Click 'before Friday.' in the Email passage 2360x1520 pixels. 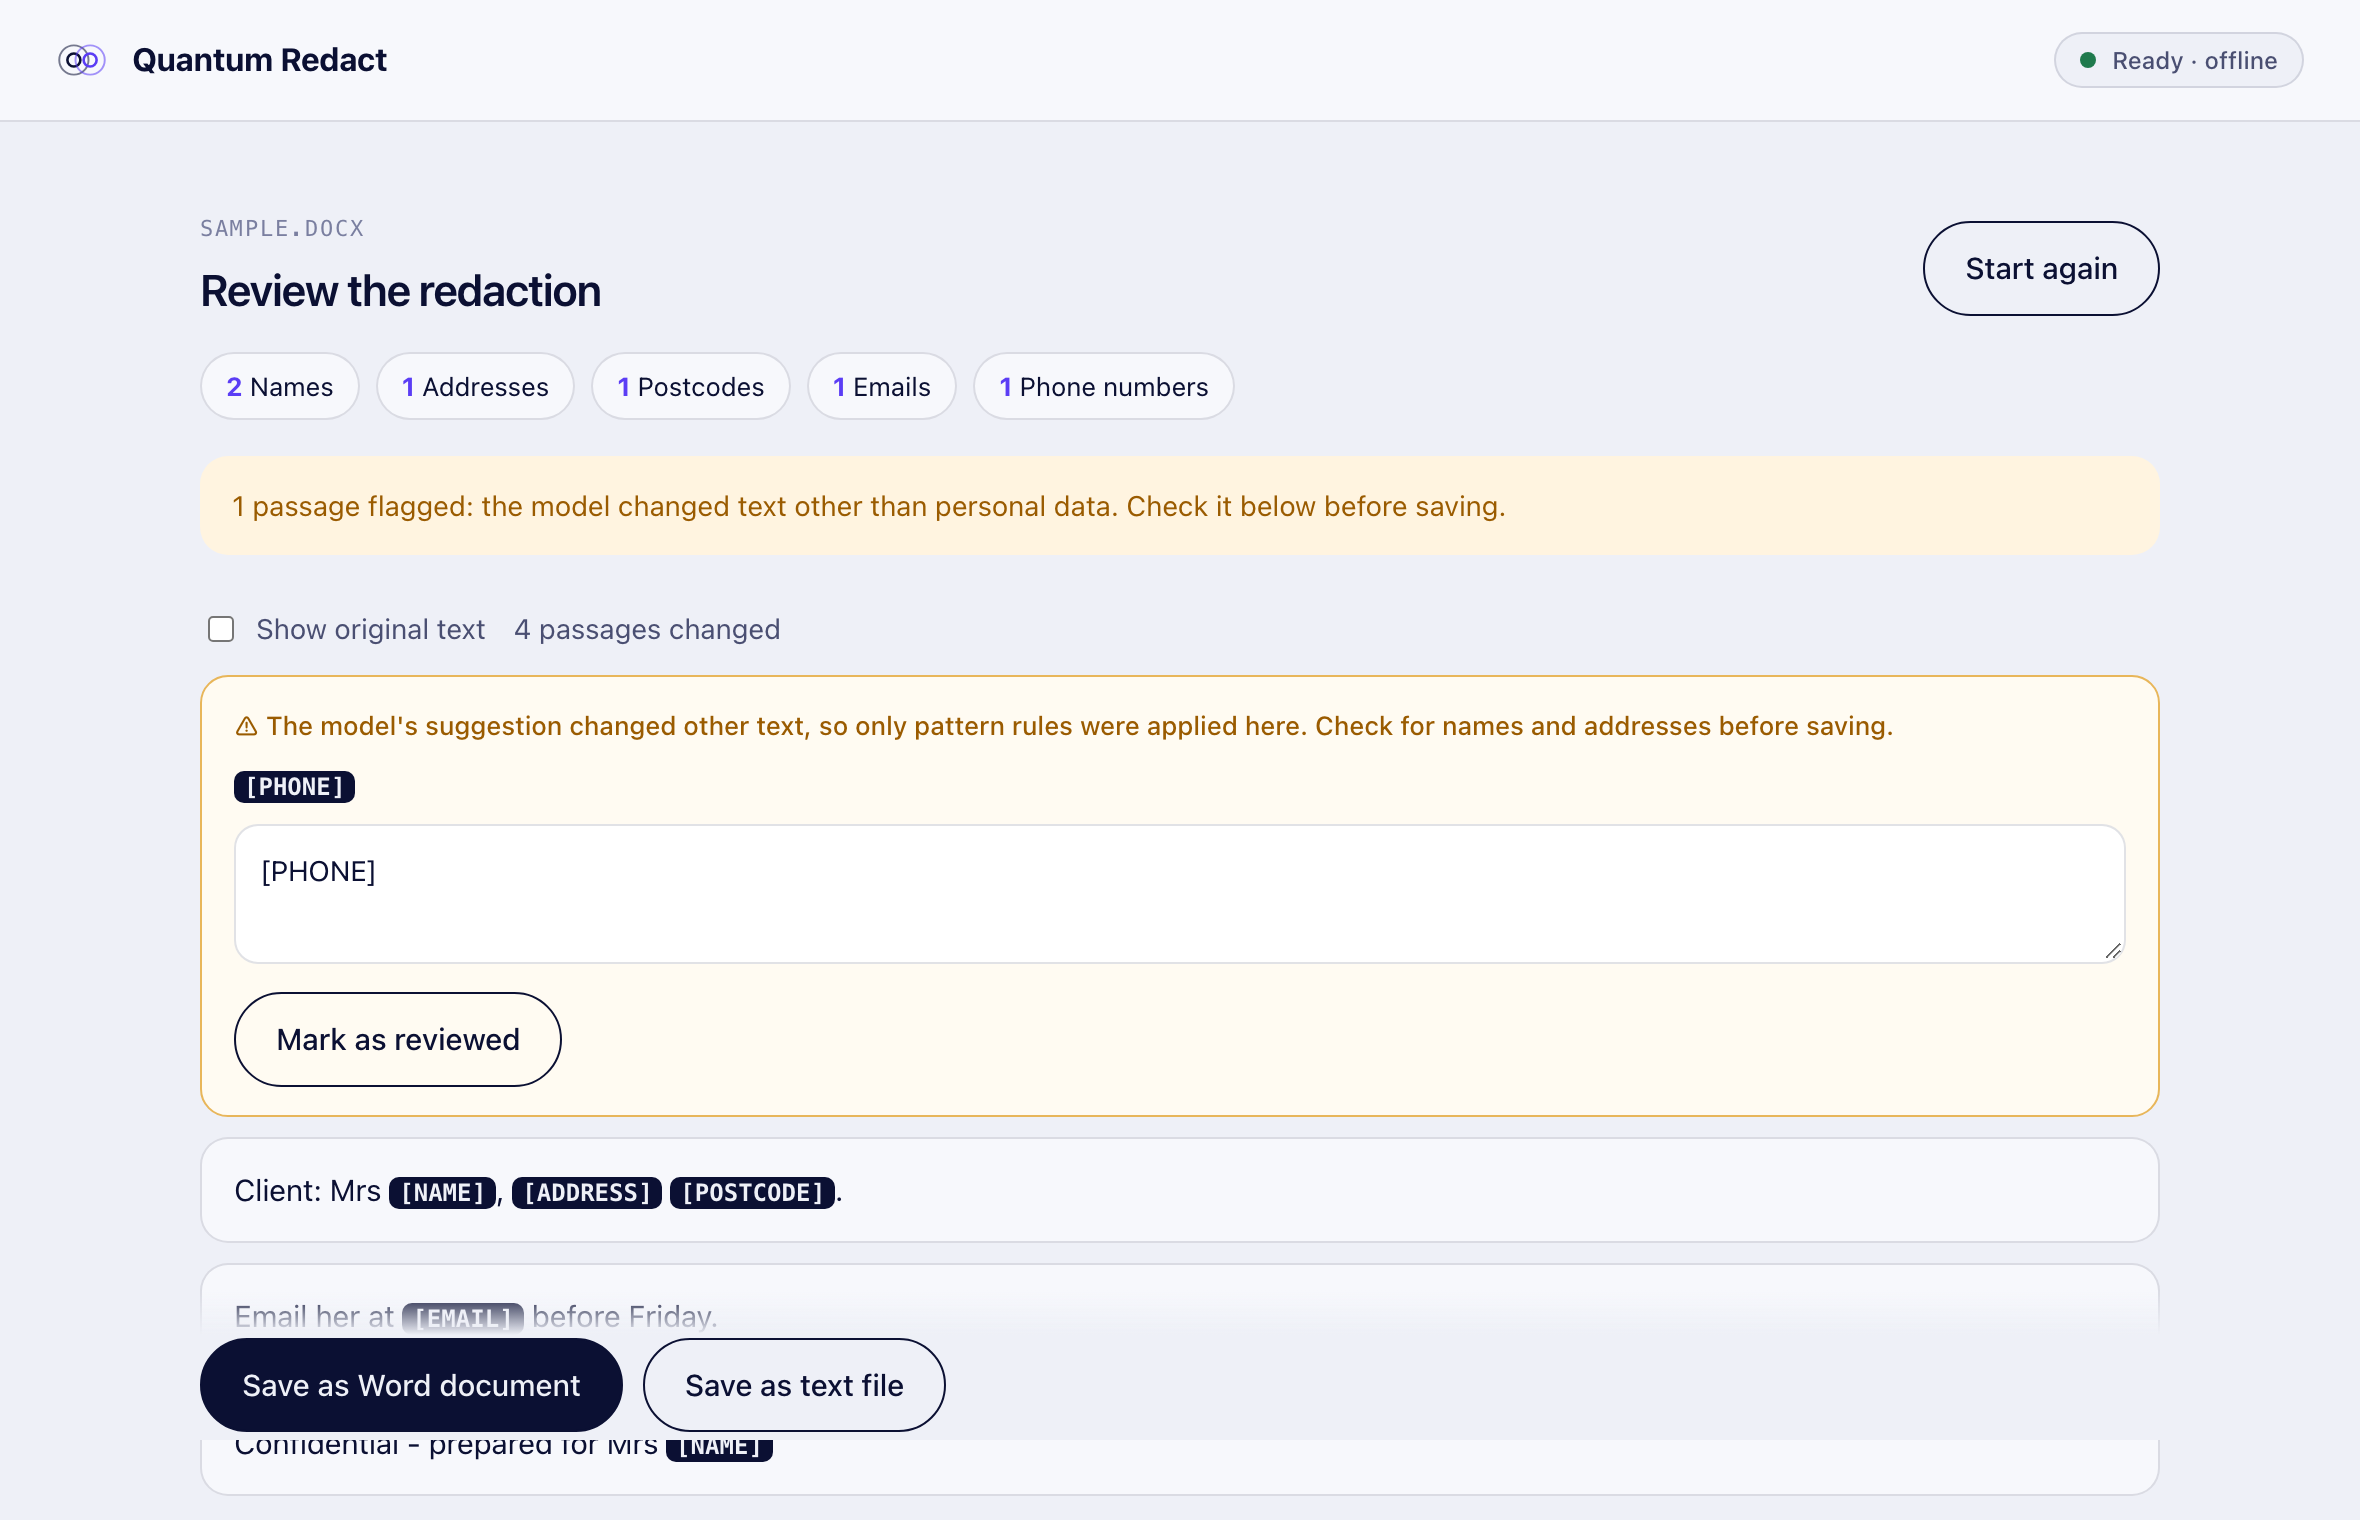[625, 1316]
